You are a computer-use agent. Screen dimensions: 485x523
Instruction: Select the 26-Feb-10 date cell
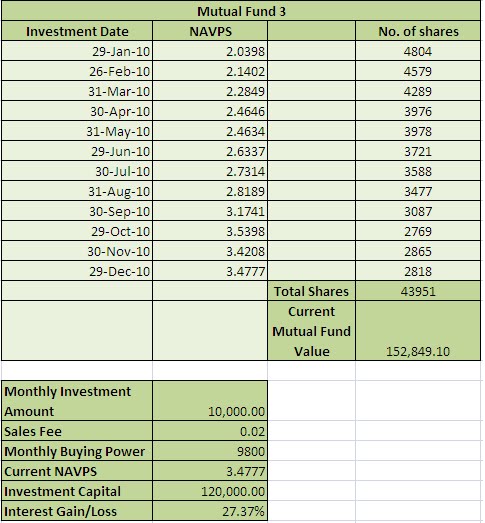(x=77, y=71)
